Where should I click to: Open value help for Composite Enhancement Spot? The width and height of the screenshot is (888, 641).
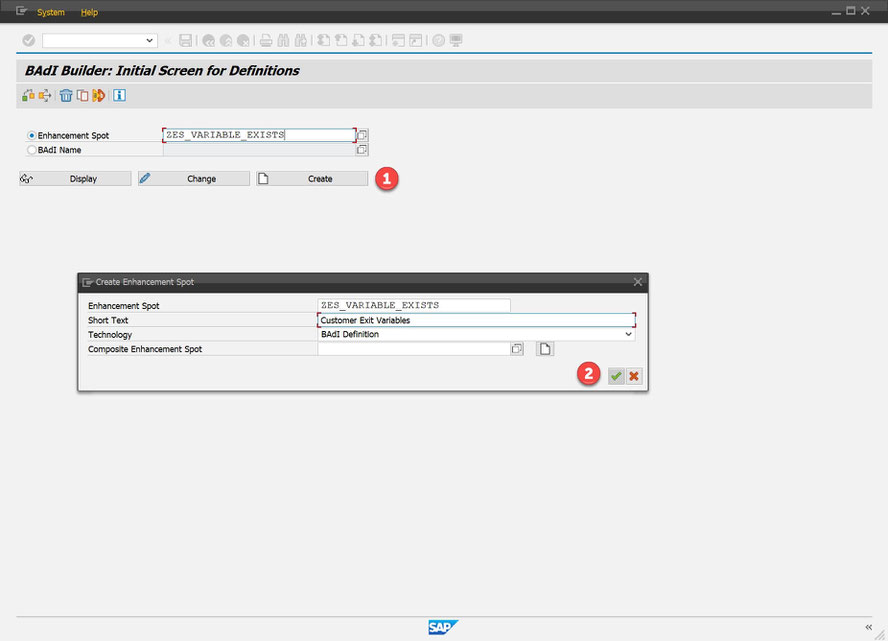point(516,349)
